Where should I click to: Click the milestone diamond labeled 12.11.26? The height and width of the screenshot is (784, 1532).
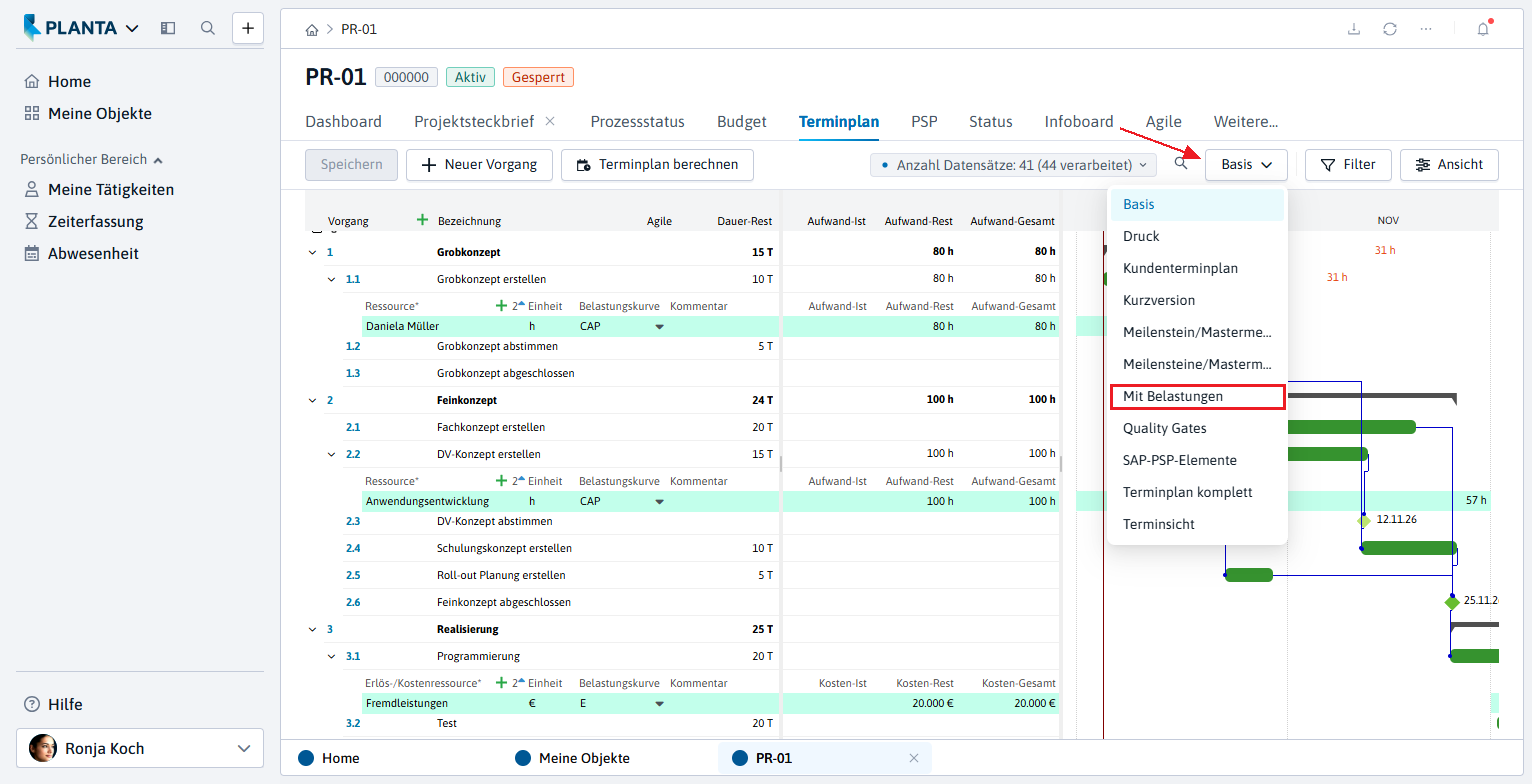(1363, 520)
